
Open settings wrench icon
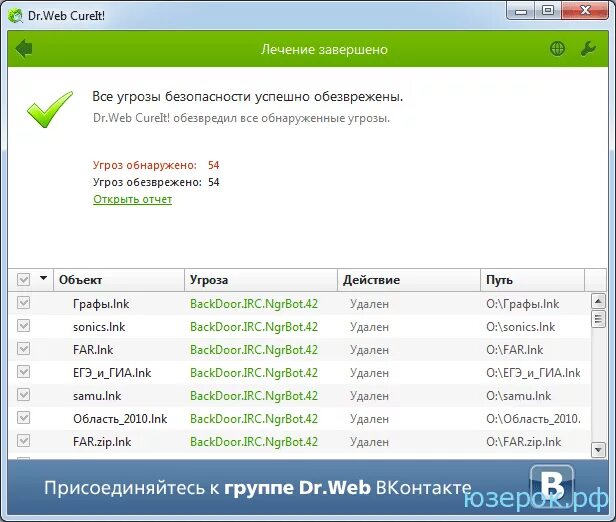click(588, 49)
